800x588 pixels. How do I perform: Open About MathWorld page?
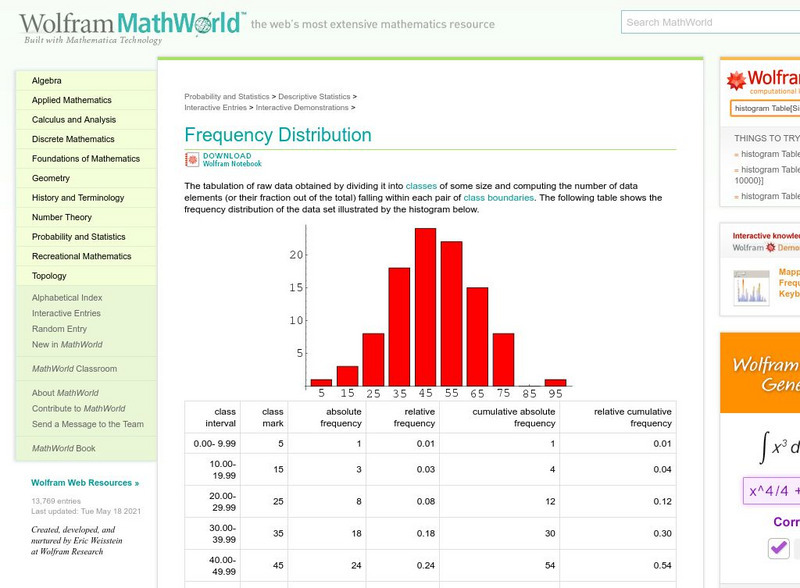pyautogui.click(x=65, y=393)
